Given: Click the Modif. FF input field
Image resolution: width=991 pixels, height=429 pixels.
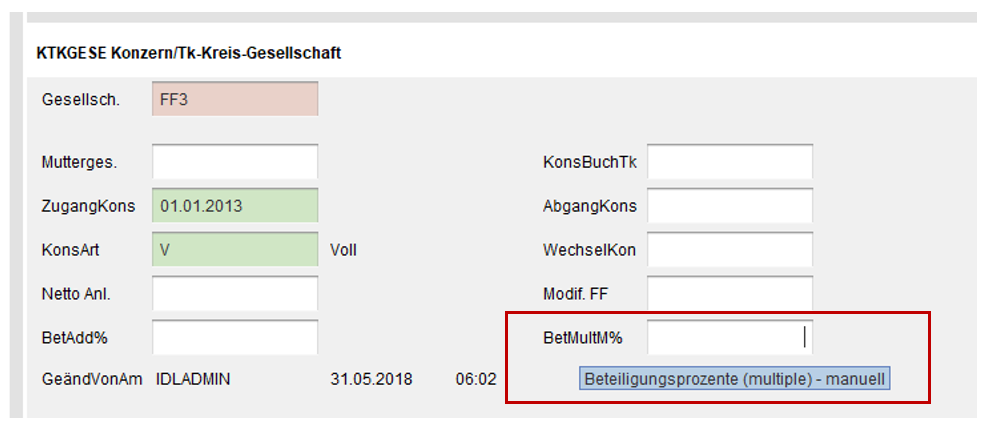Looking at the screenshot, I should pyautogui.click(x=729, y=293).
